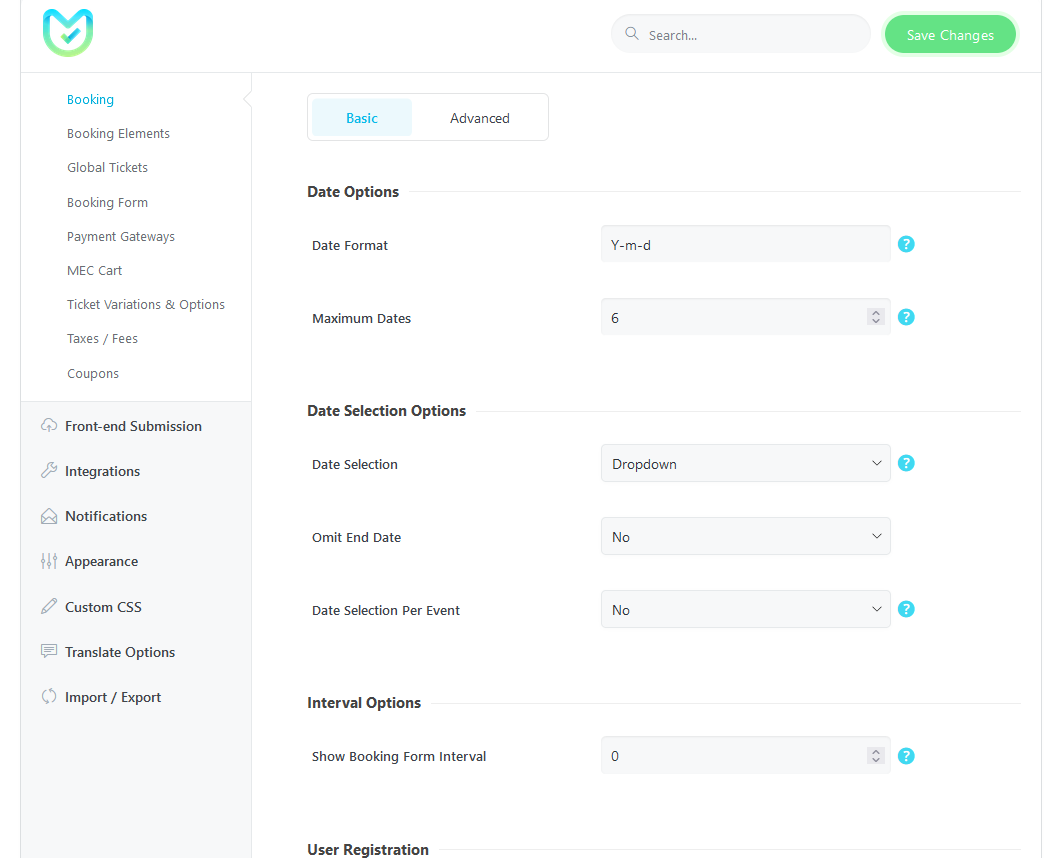Image resolution: width=1047 pixels, height=858 pixels.
Task: Open Payment Gateways settings
Action: click(x=121, y=236)
